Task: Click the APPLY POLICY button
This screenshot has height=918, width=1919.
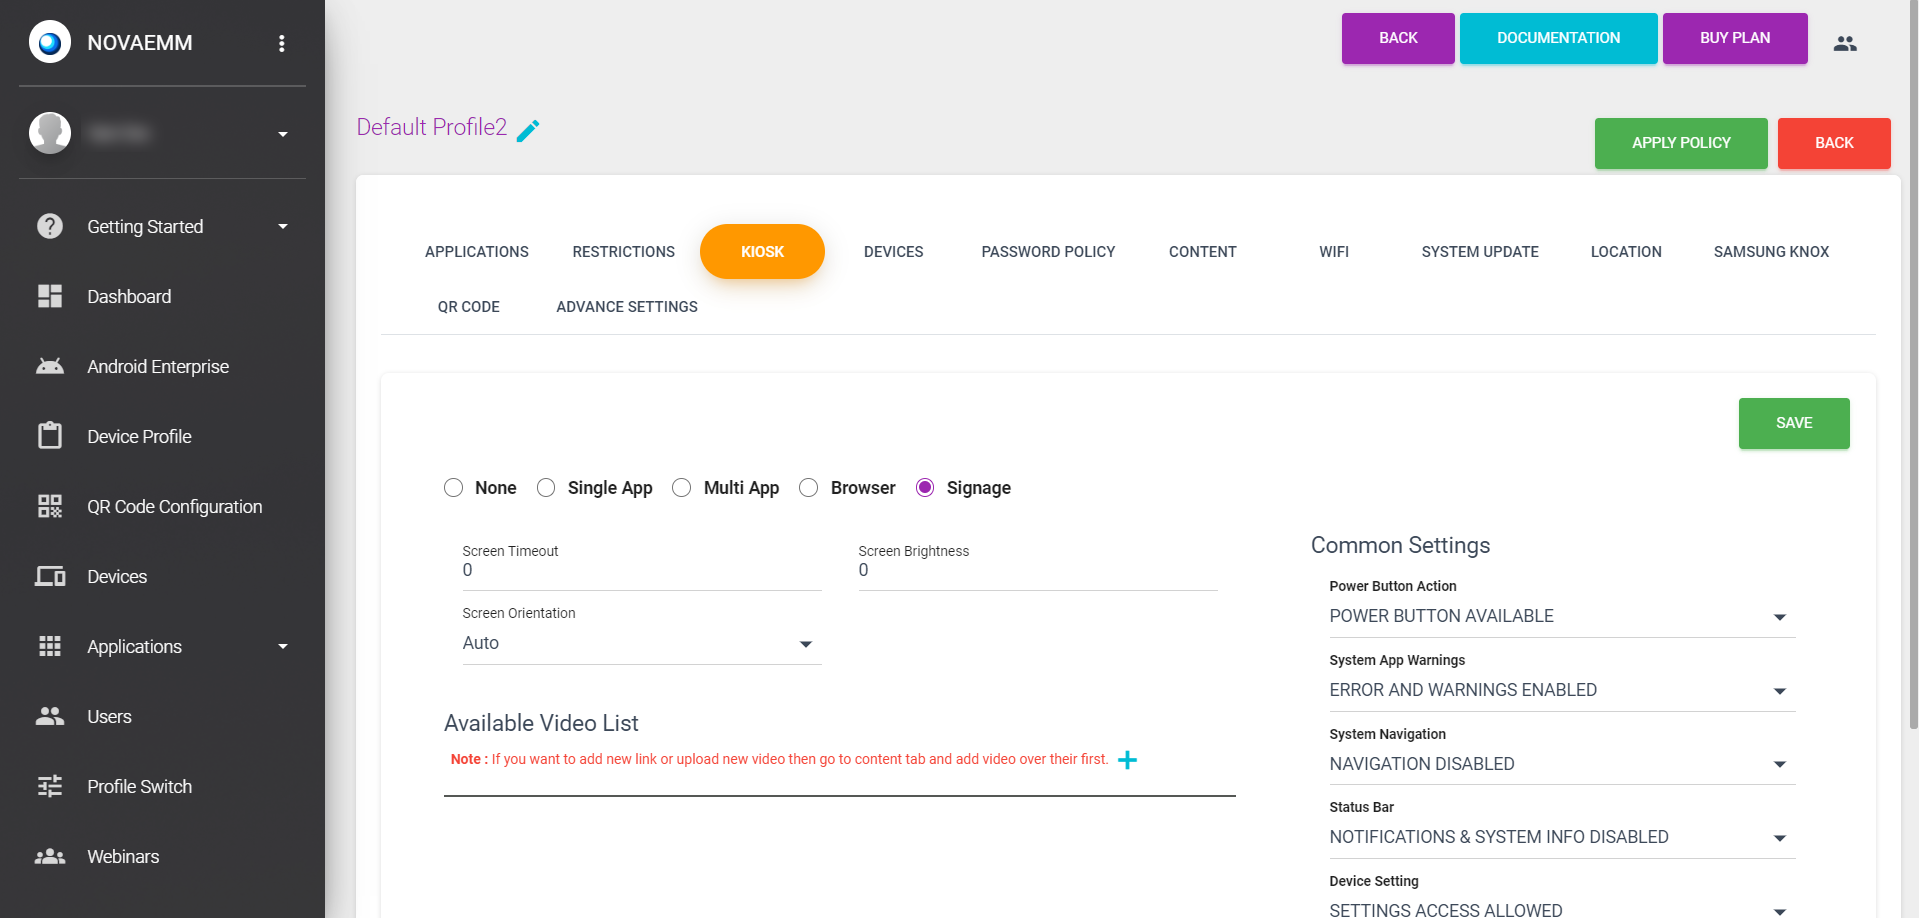Action: pos(1681,143)
